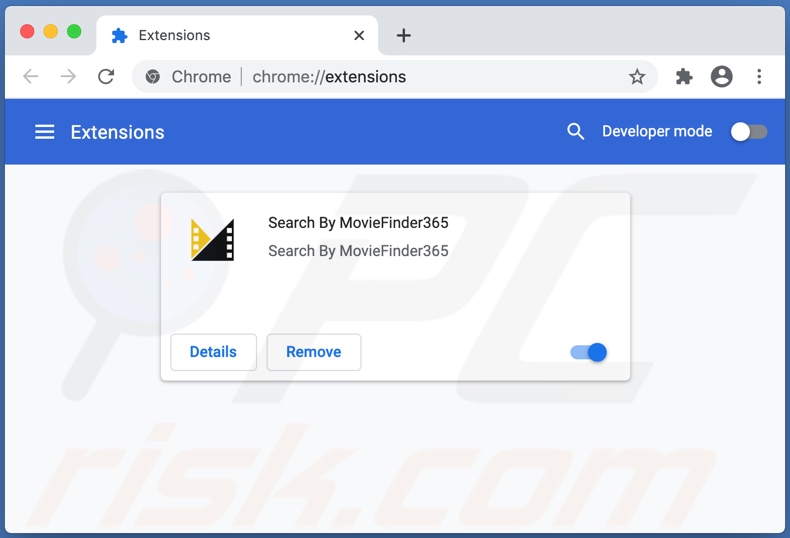Open Details for Search By MovieFinder365
Viewport: 790px width, 538px height.
pos(213,352)
